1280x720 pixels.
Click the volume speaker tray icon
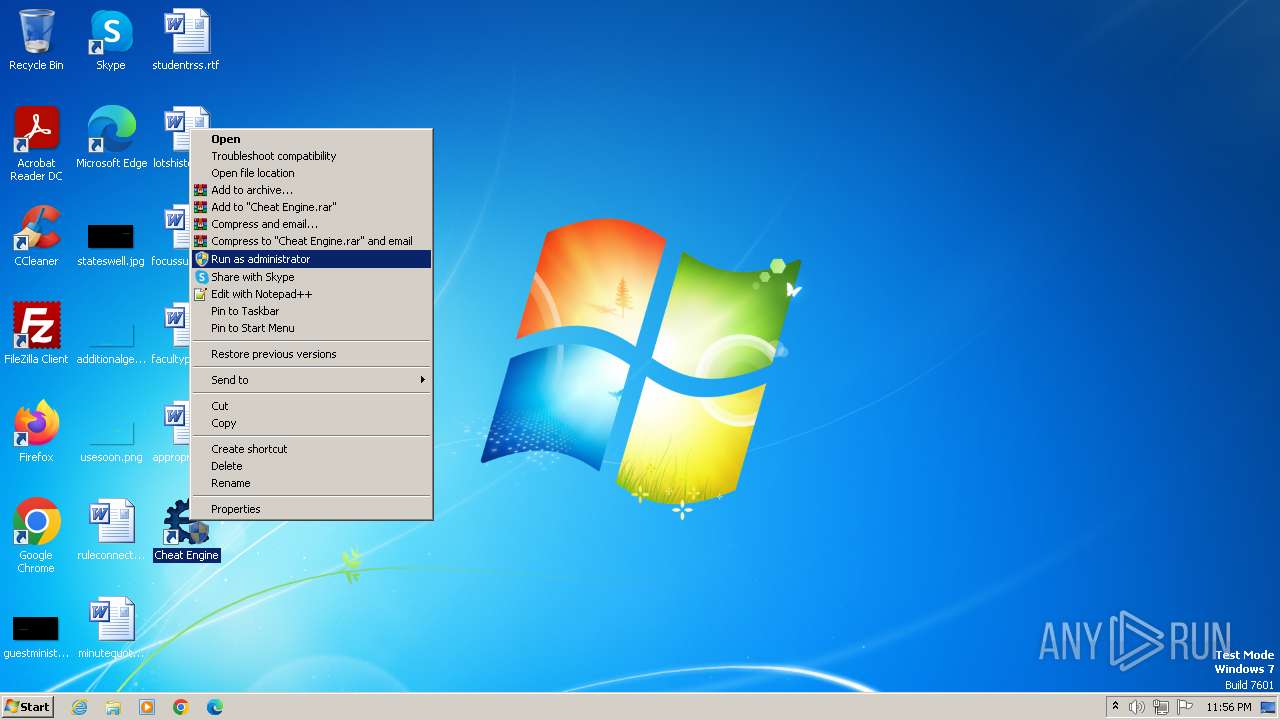1137,707
